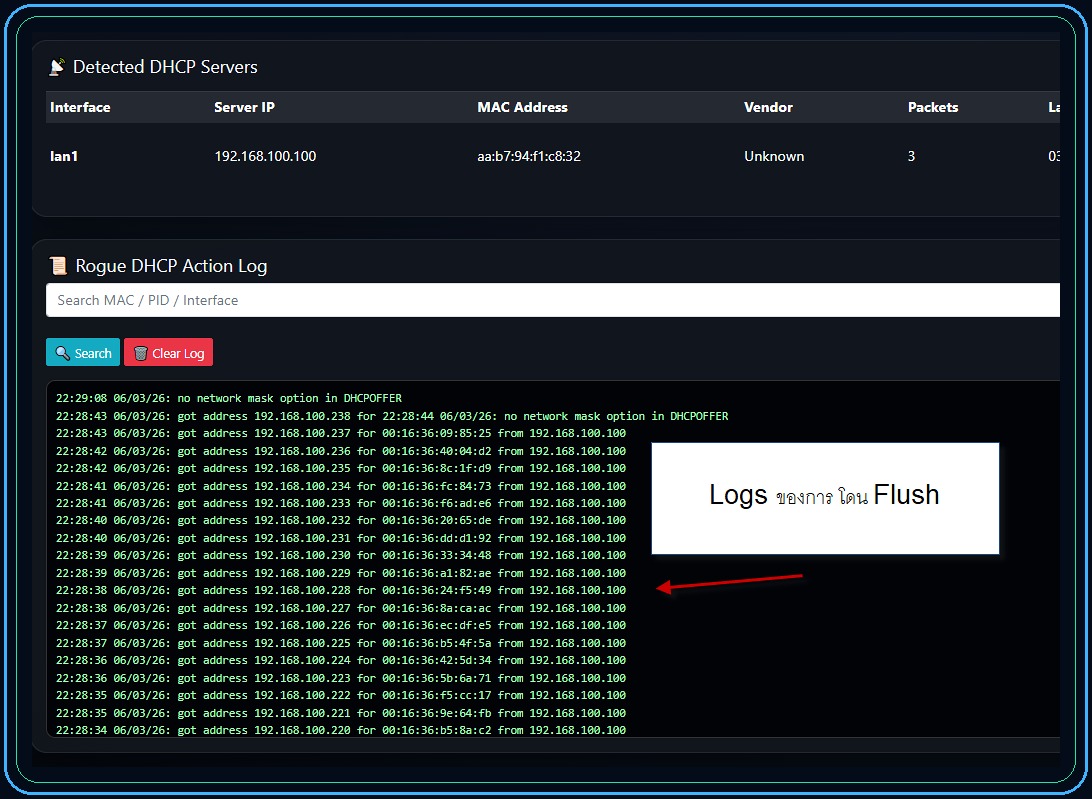Click the Rogue DHCP Action Log heading
Screen dimensions: 1092x799
pyautogui.click(x=171, y=266)
